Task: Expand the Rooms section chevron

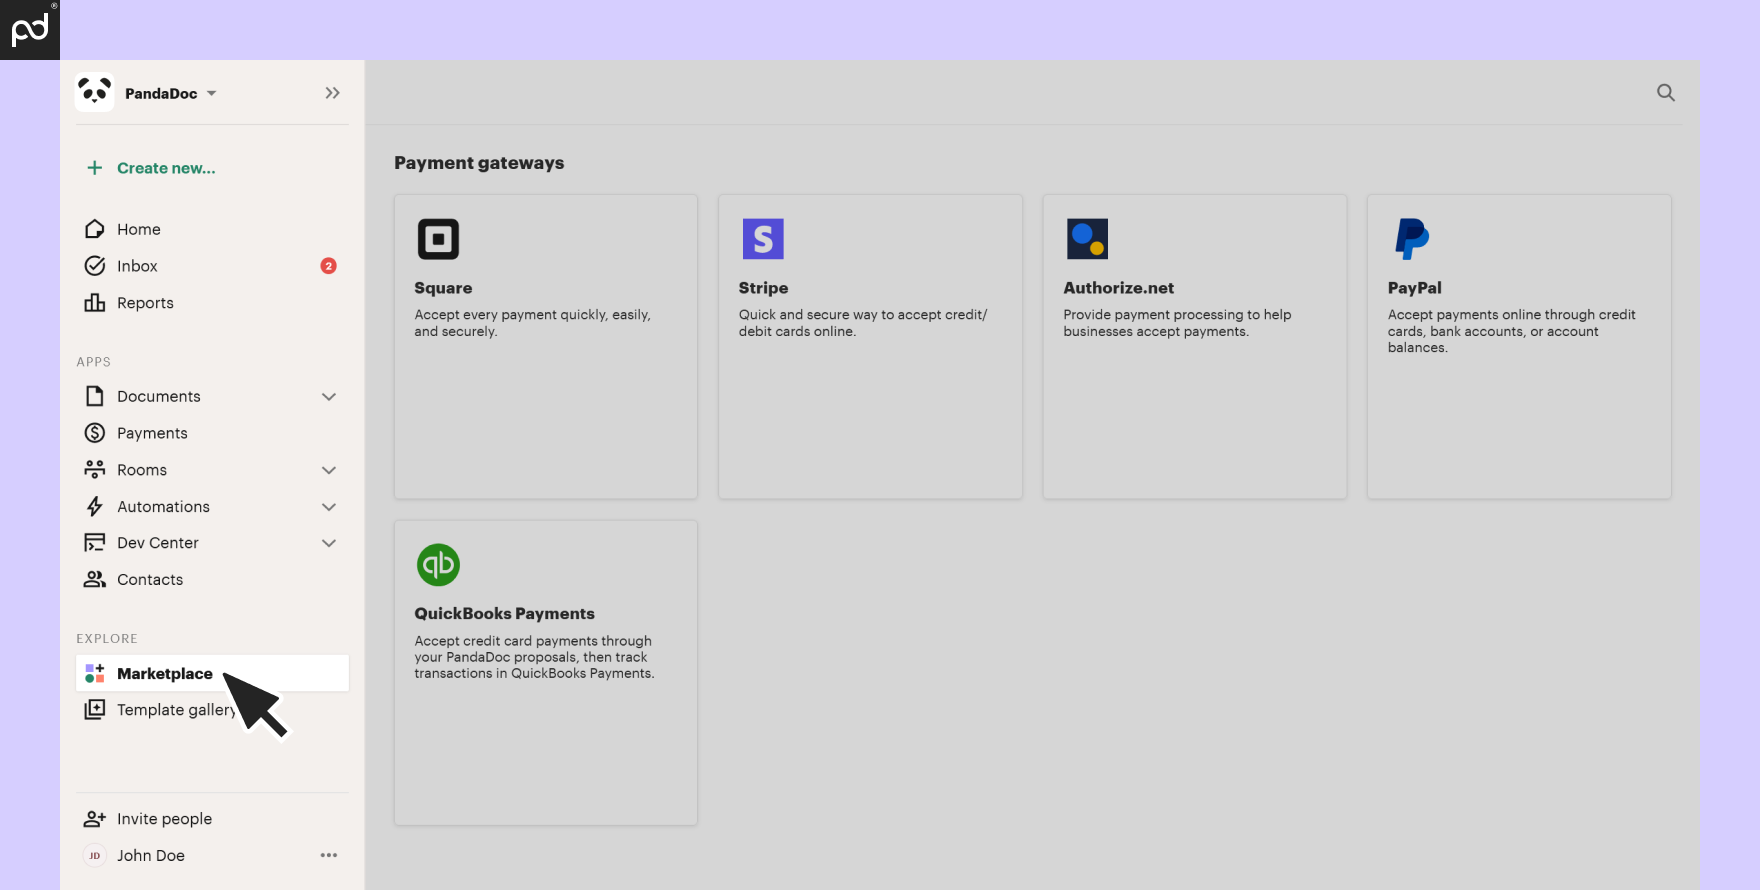Action: point(329,470)
